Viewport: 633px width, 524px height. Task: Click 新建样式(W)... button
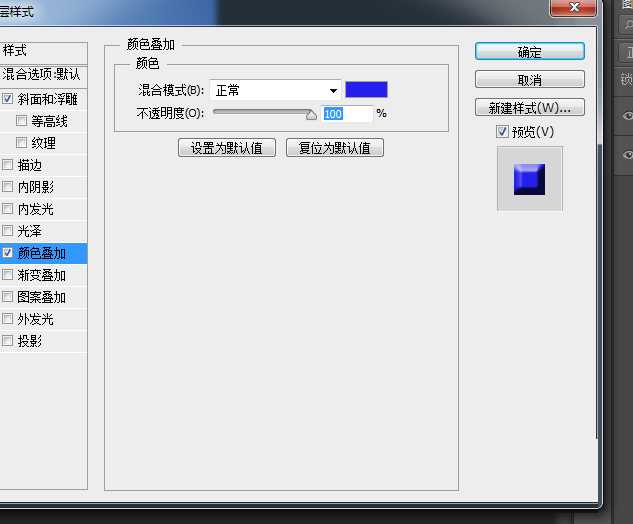530,107
